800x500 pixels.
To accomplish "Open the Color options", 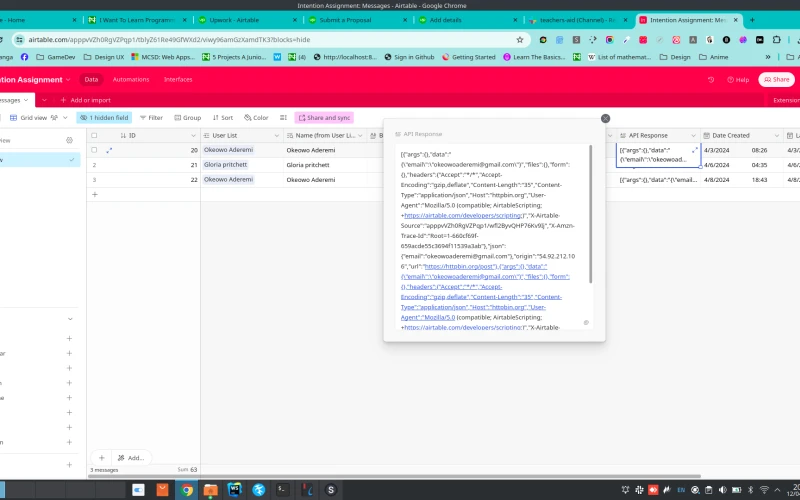I will 256,118.
